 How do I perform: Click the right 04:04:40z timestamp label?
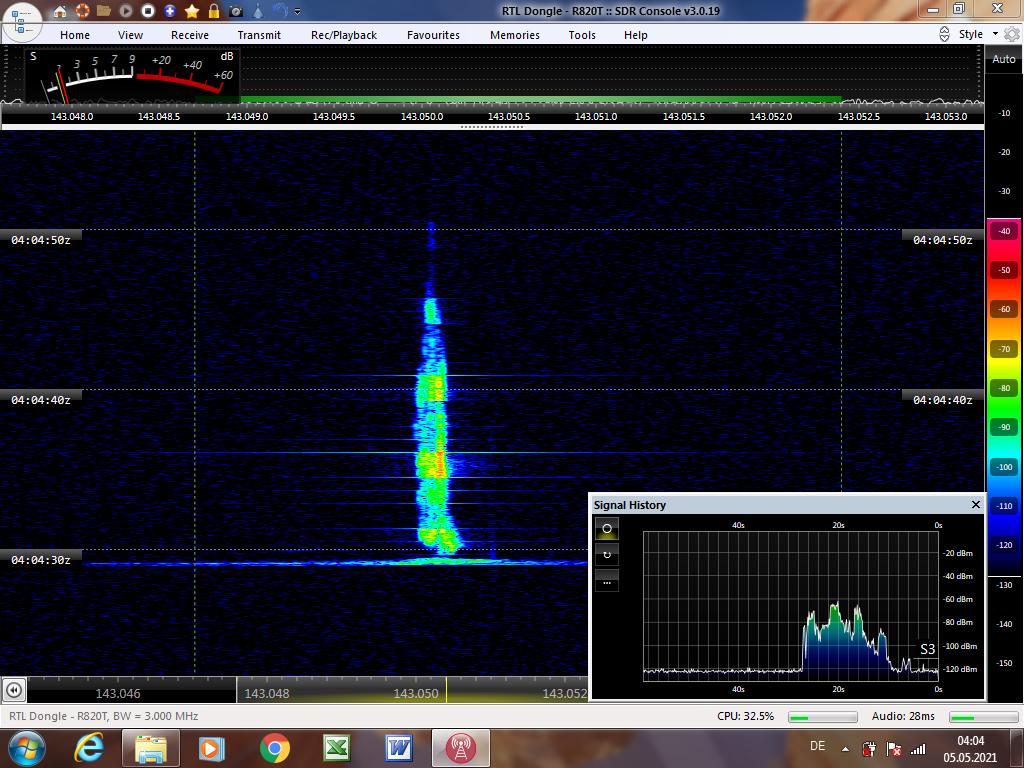click(942, 400)
